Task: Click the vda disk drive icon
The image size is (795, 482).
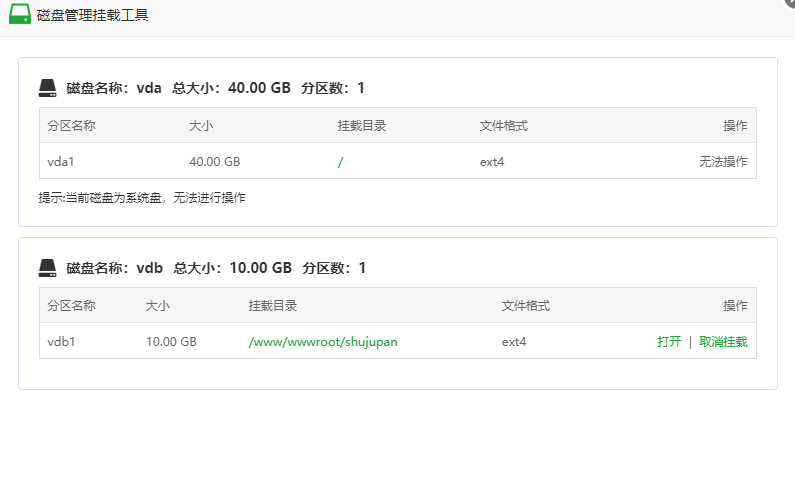Action: [48, 88]
